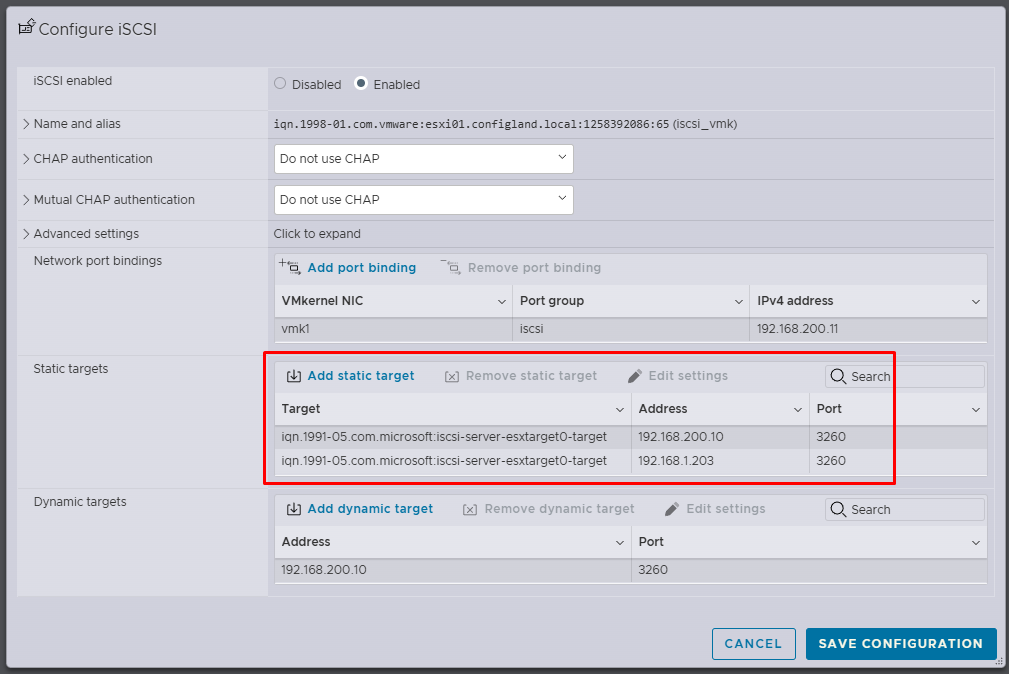Viewport: 1009px width, 674px height.
Task: Click the static targets Search field
Action: 914,376
